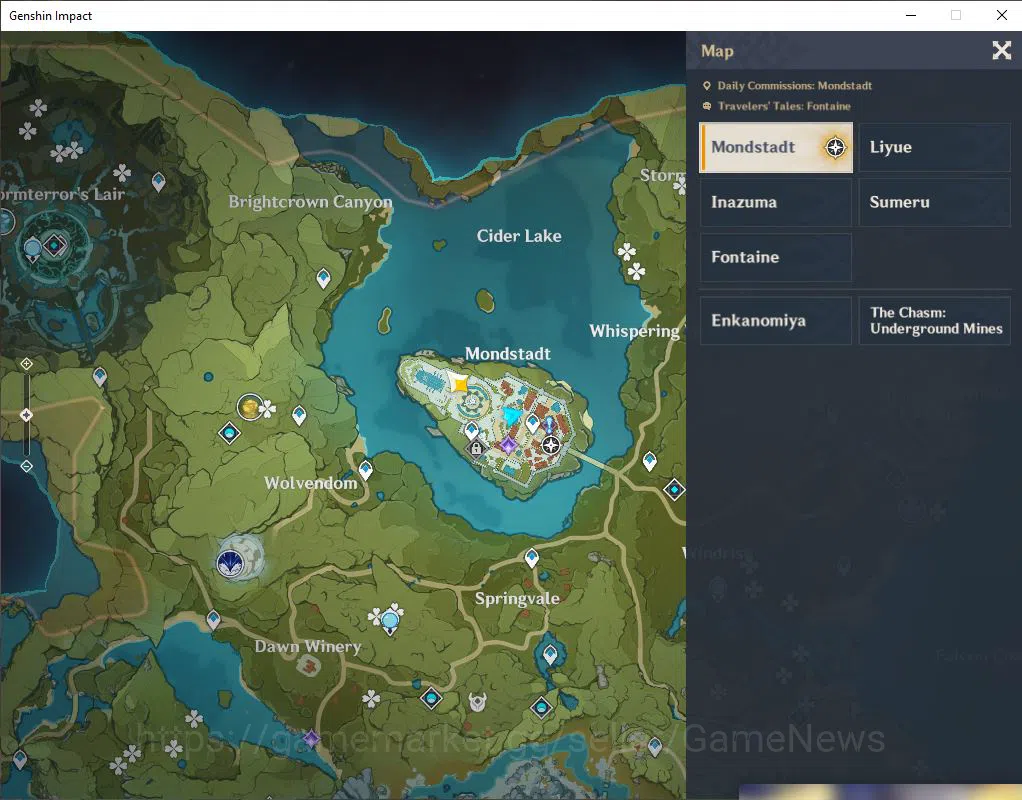Click the Mondstadt city map label

(x=508, y=354)
